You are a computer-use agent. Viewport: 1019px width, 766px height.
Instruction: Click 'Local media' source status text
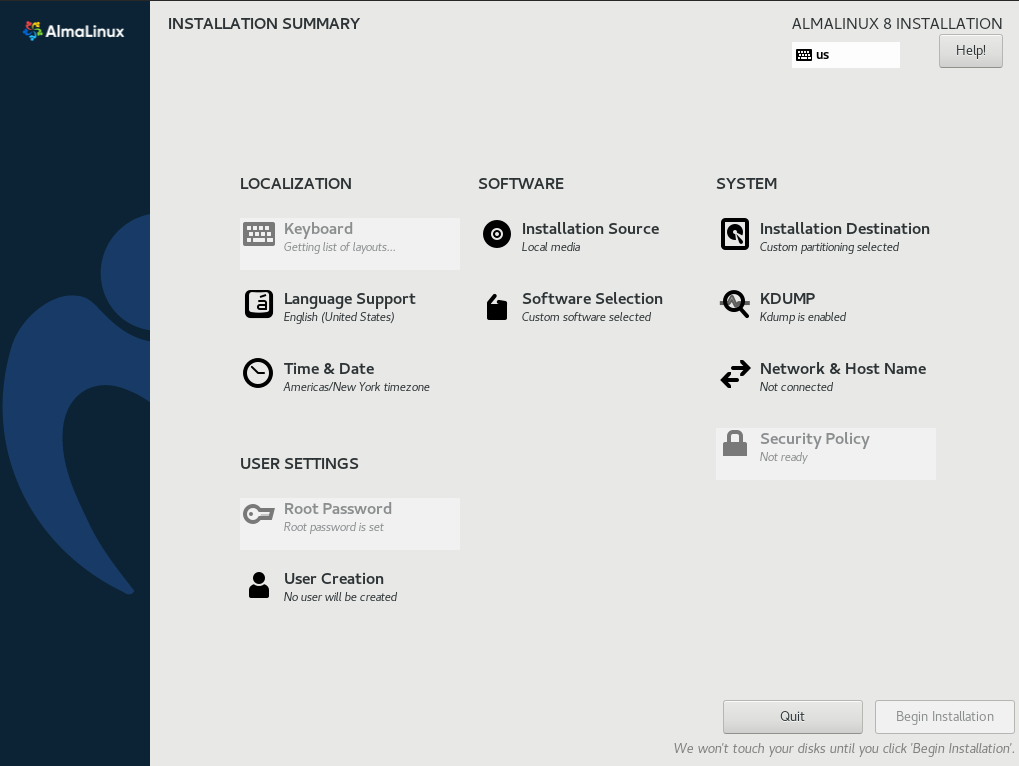pos(551,247)
